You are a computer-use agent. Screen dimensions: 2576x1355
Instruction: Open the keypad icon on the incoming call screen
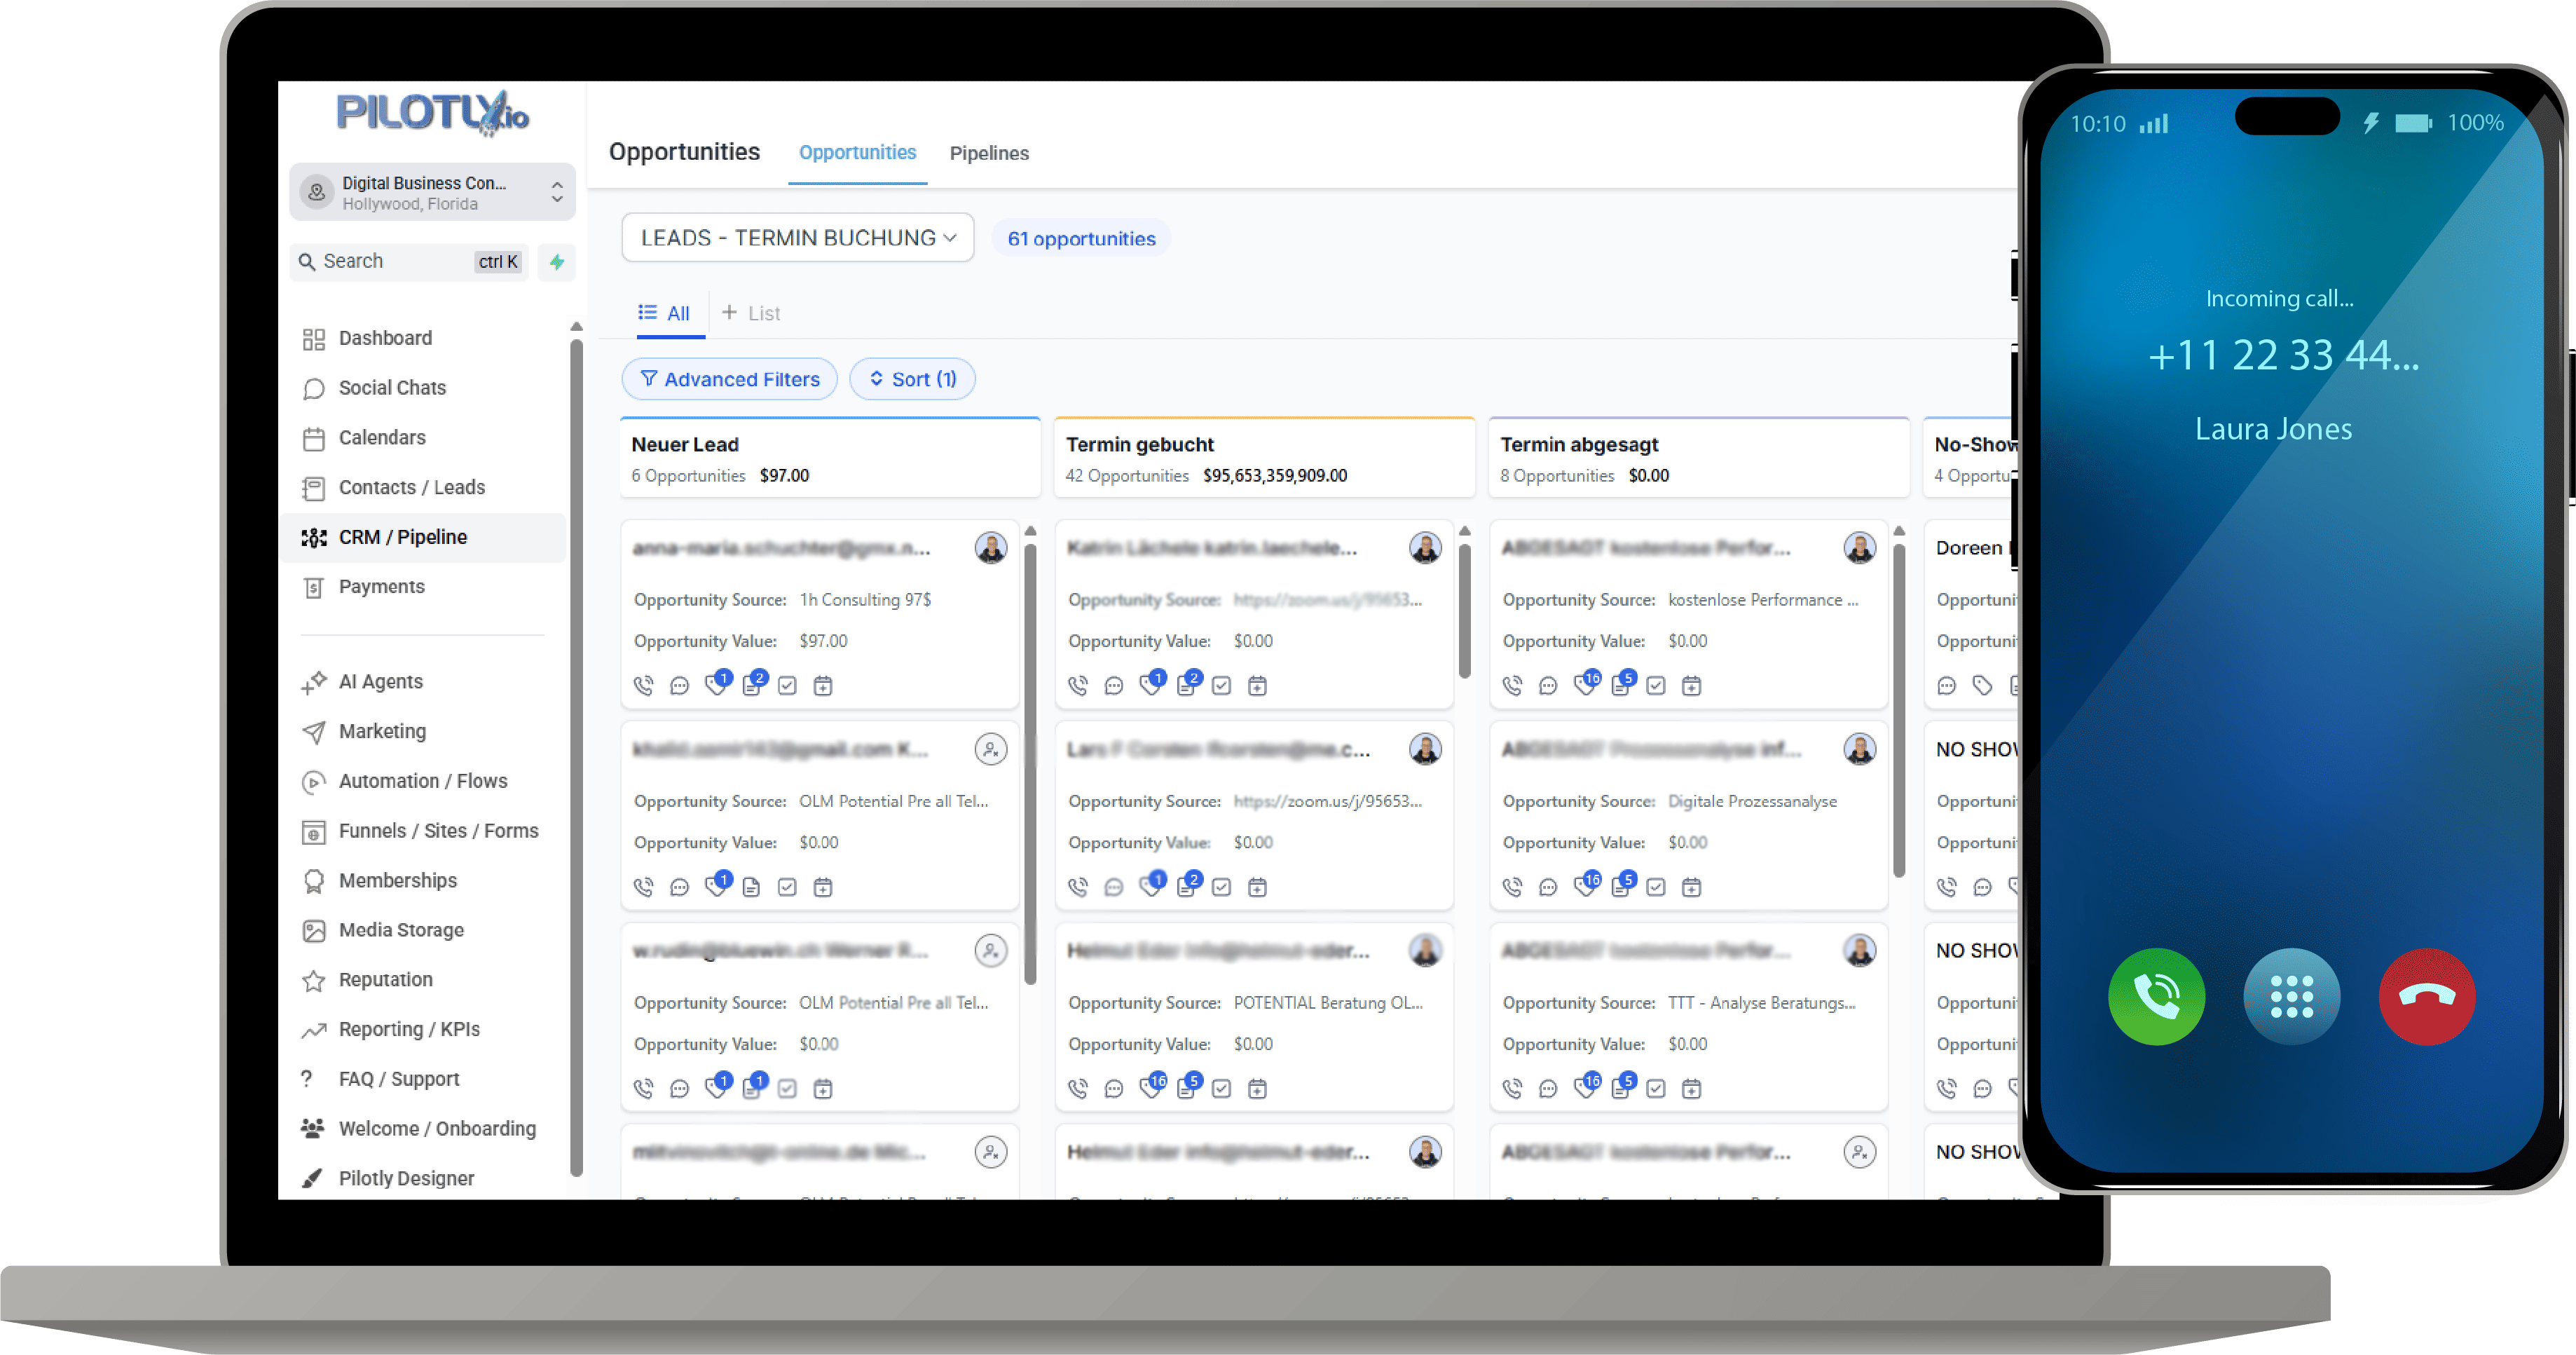coord(2291,996)
